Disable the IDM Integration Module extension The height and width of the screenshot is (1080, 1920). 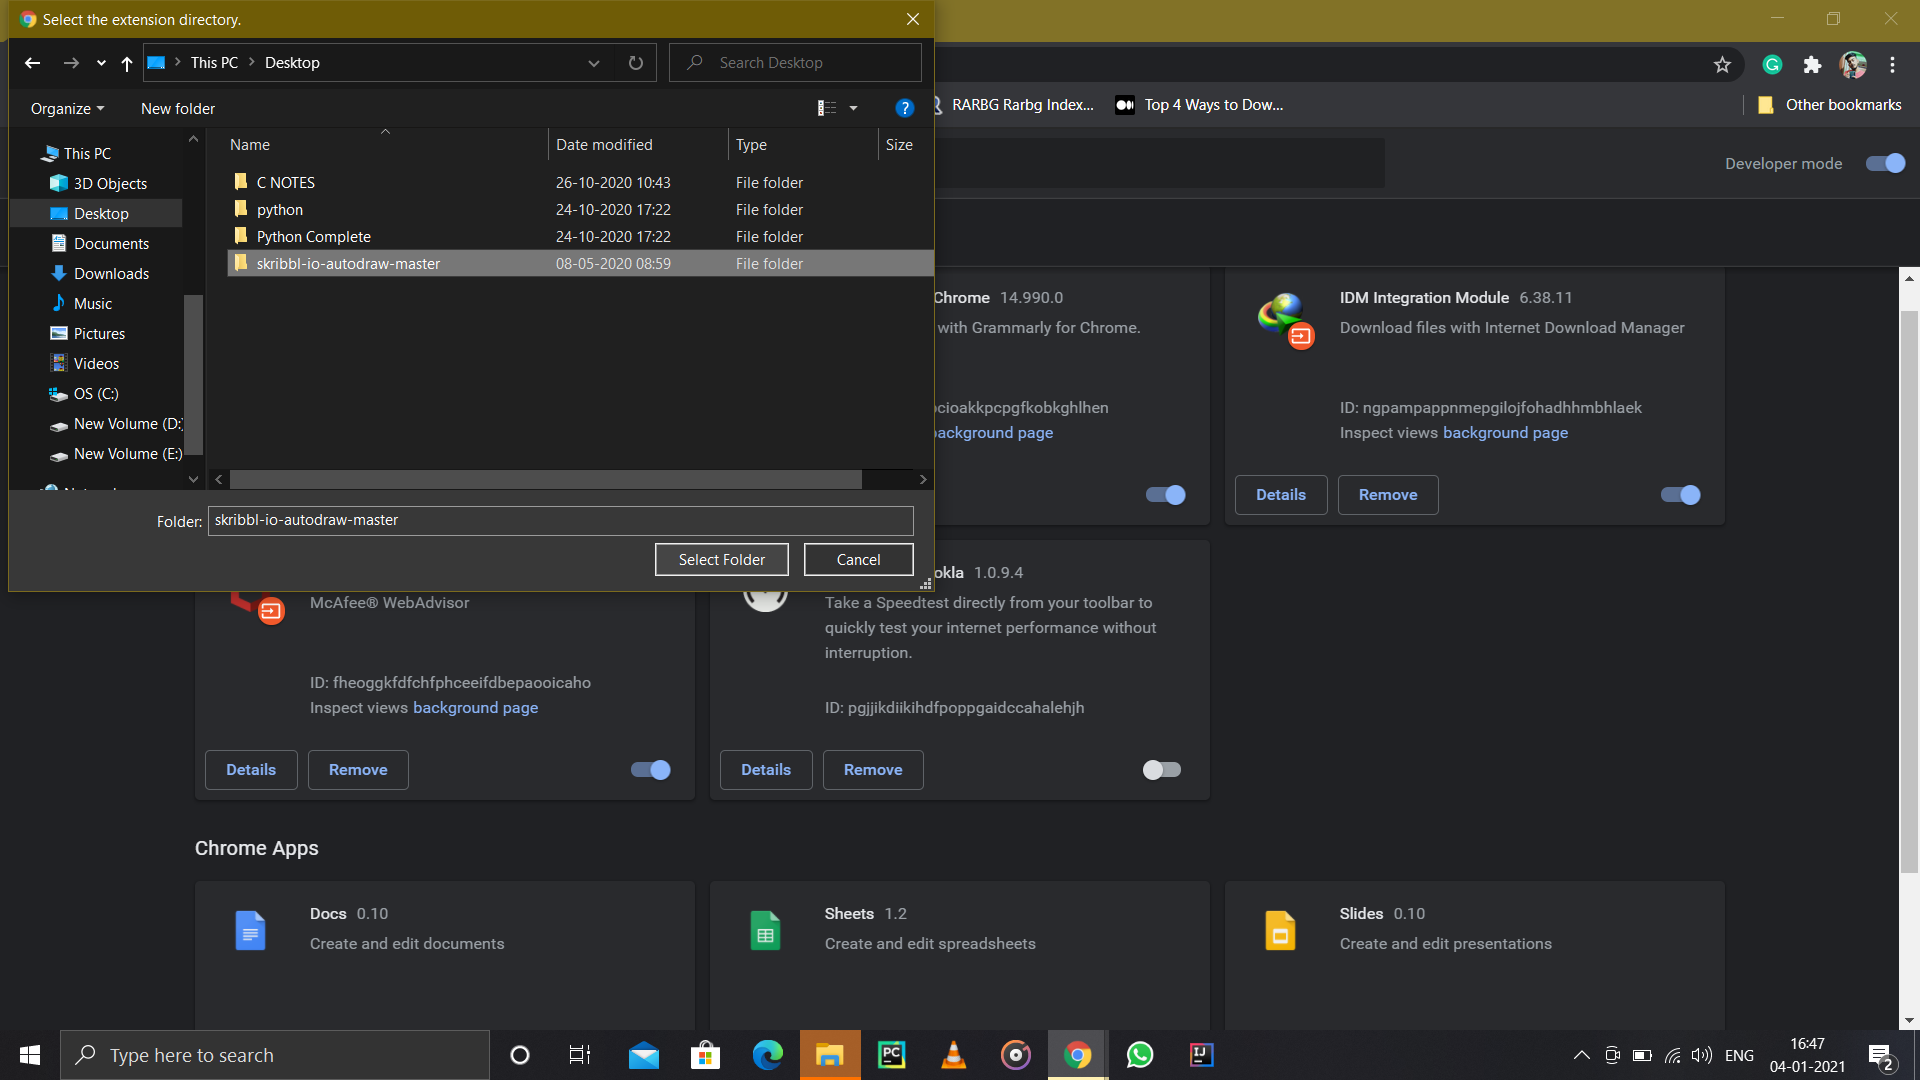(x=1679, y=494)
